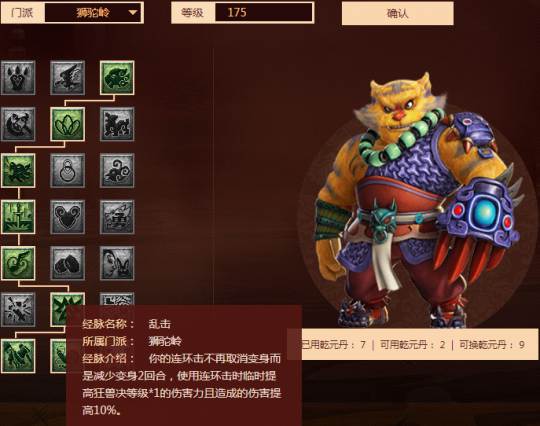
Task: Select the grey gourd bottle skill icon
Action: 68,170
